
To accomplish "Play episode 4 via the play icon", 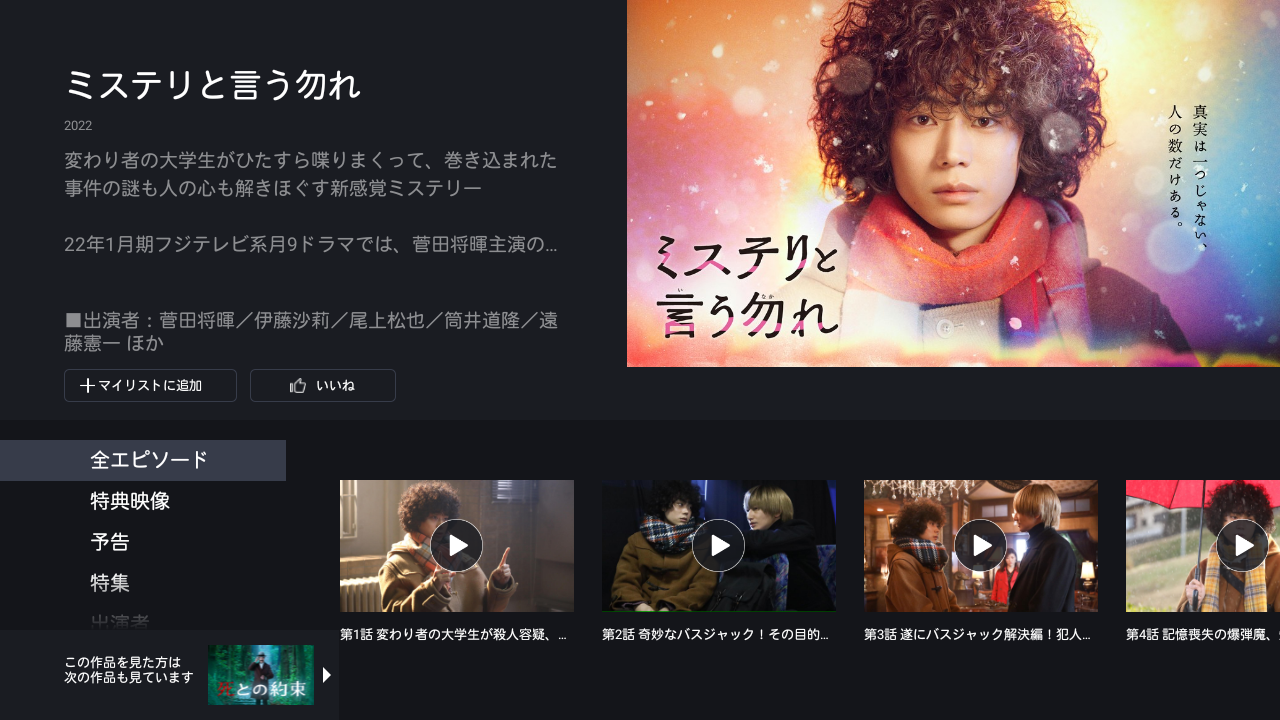I will [1243, 546].
